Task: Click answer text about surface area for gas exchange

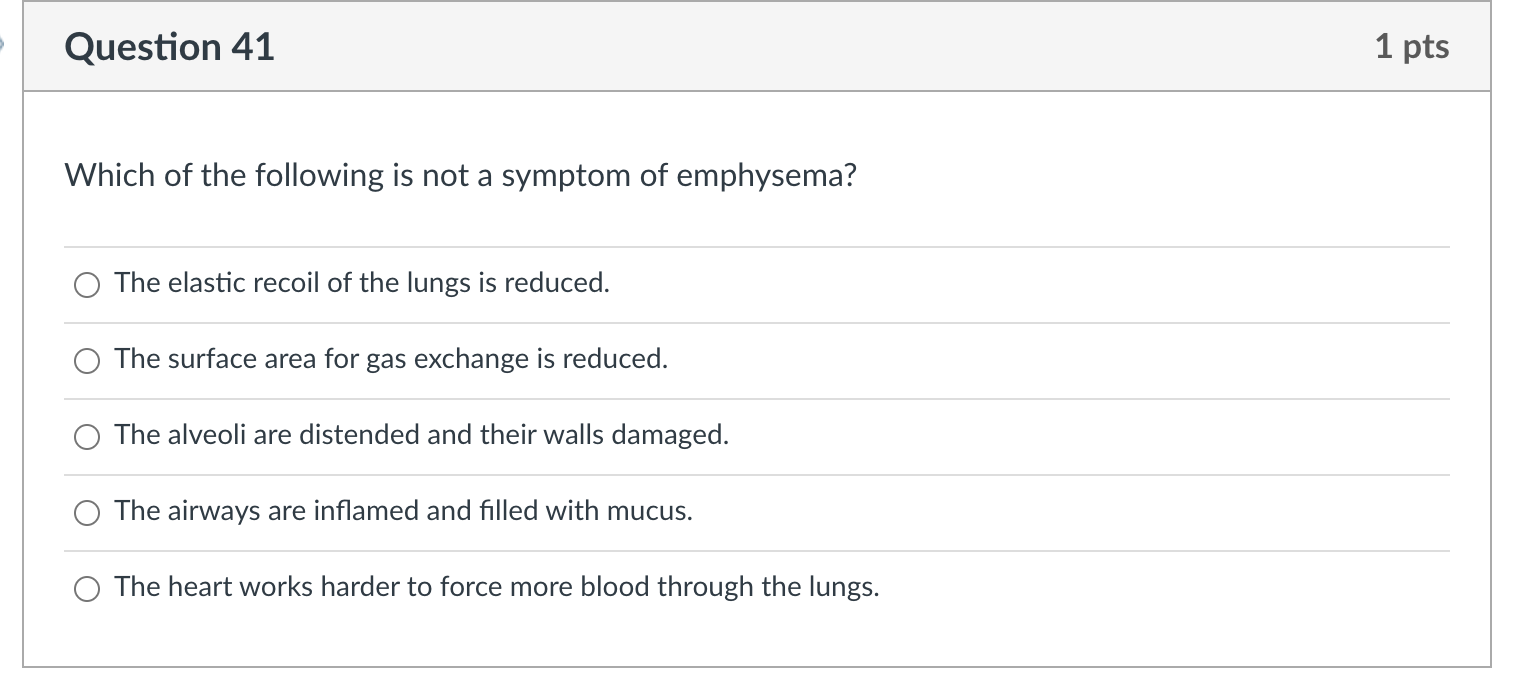Action: (390, 360)
